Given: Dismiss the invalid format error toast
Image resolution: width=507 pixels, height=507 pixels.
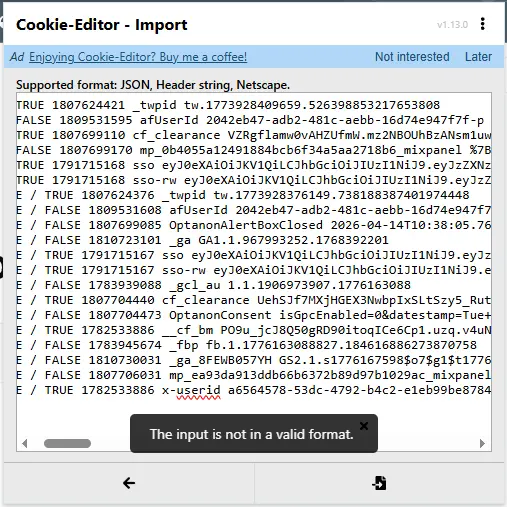Looking at the screenshot, I should 364,426.
